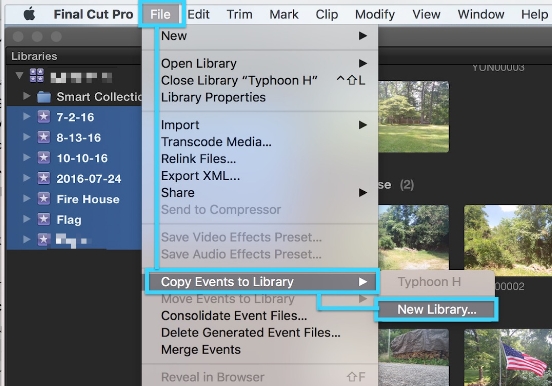Click the library grid icon in sidebar
This screenshot has width=552, height=386.
click(x=37, y=76)
